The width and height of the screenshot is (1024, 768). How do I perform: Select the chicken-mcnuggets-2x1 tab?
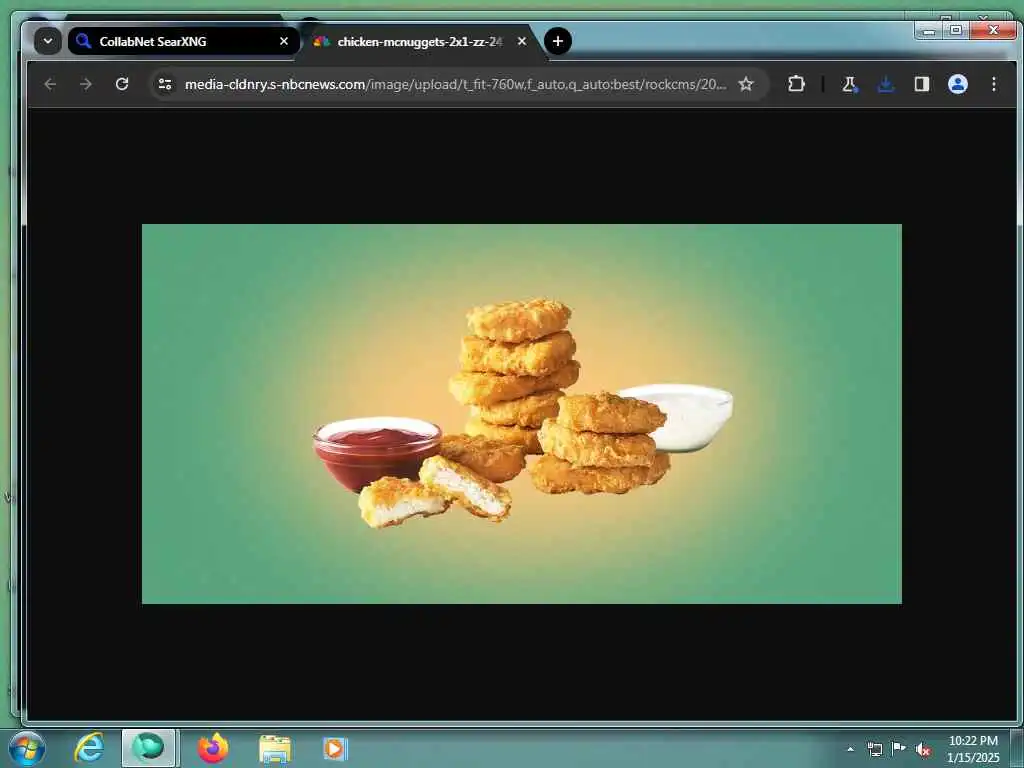[x=420, y=41]
